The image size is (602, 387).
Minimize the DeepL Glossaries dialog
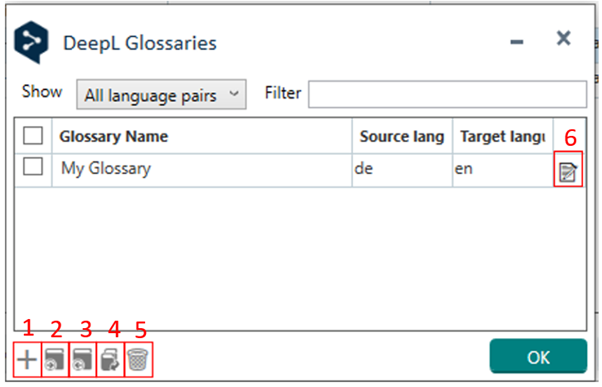coord(517,42)
